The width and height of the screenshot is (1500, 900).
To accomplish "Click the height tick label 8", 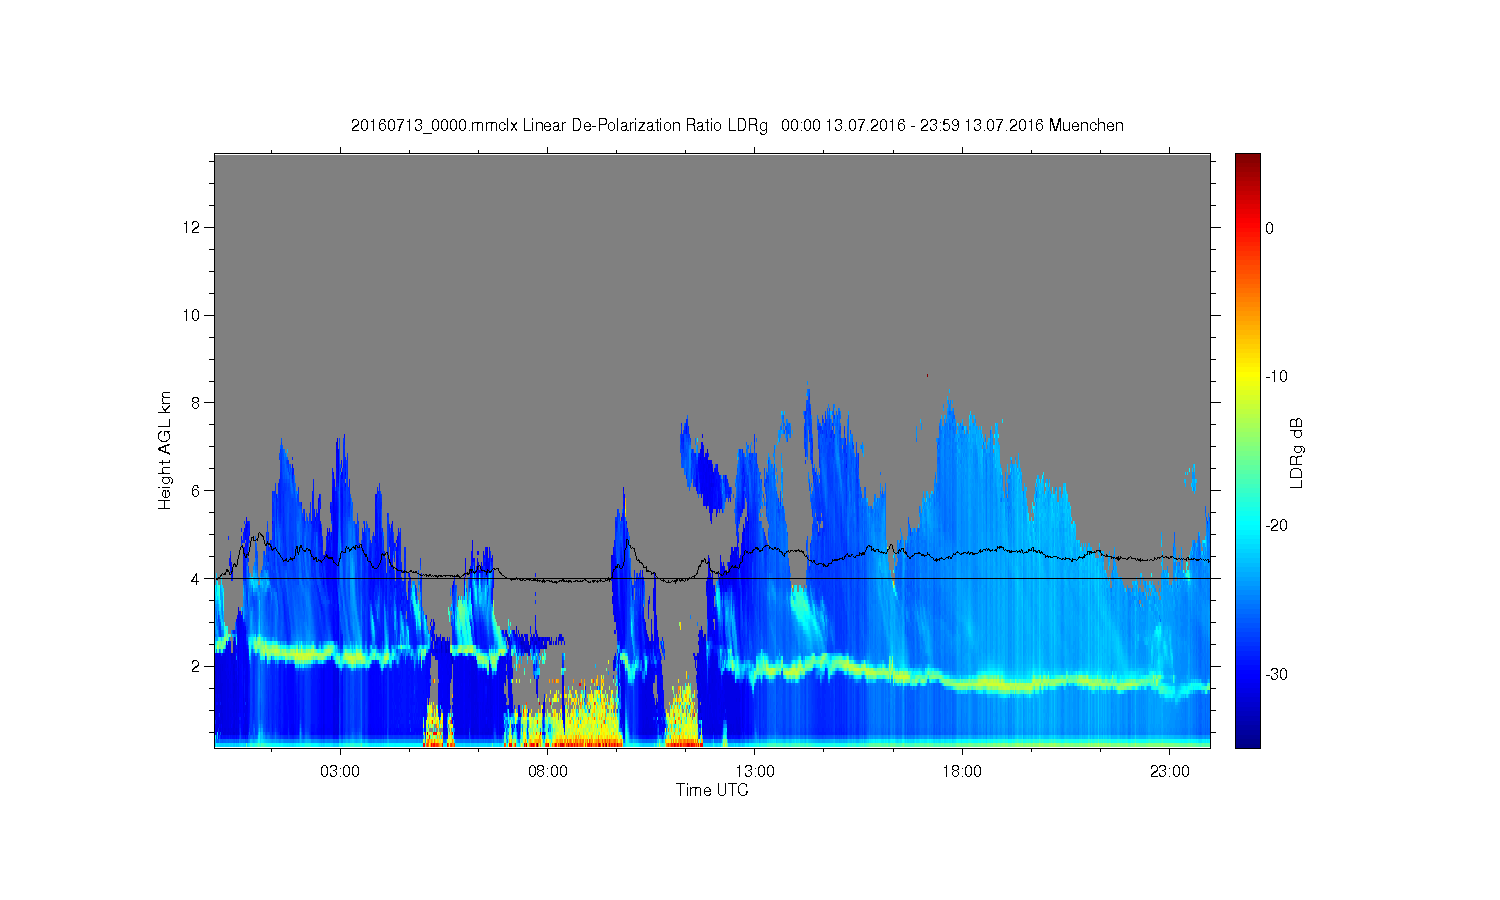I will tap(196, 403).
